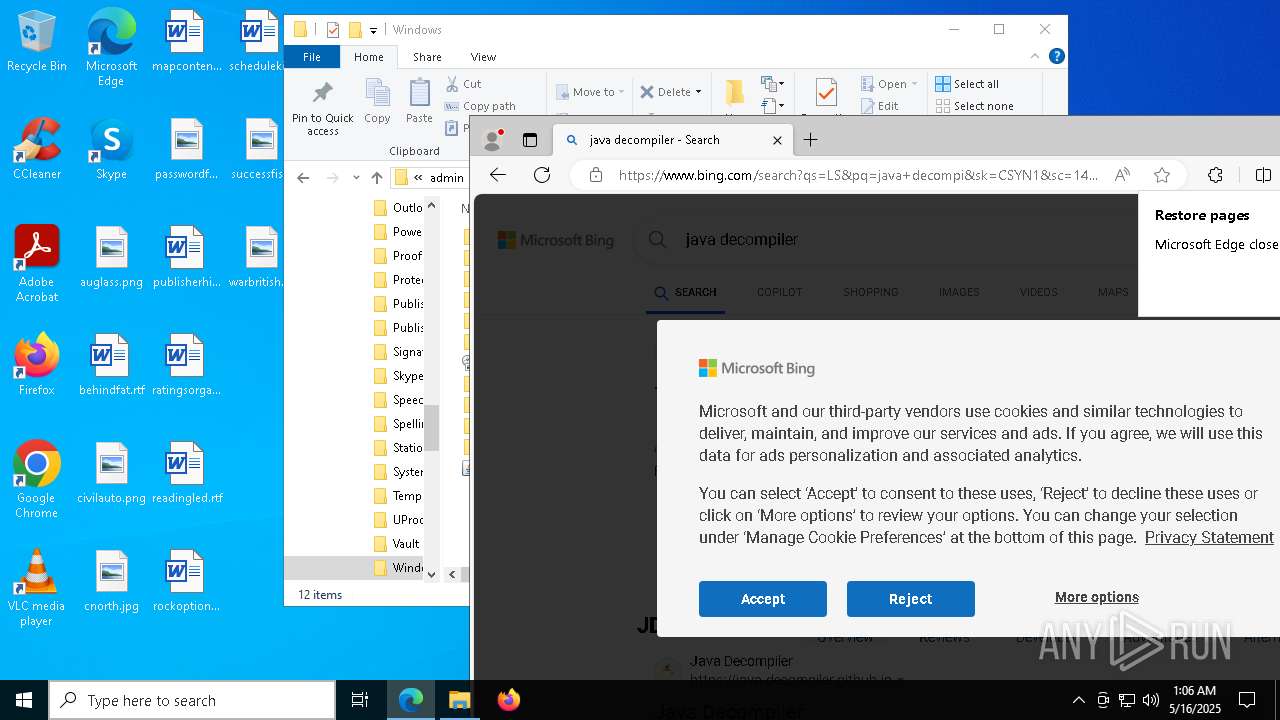1280x720 pixels.
Task: Select Temp folder in navigation tree
Action: [397, 496]
